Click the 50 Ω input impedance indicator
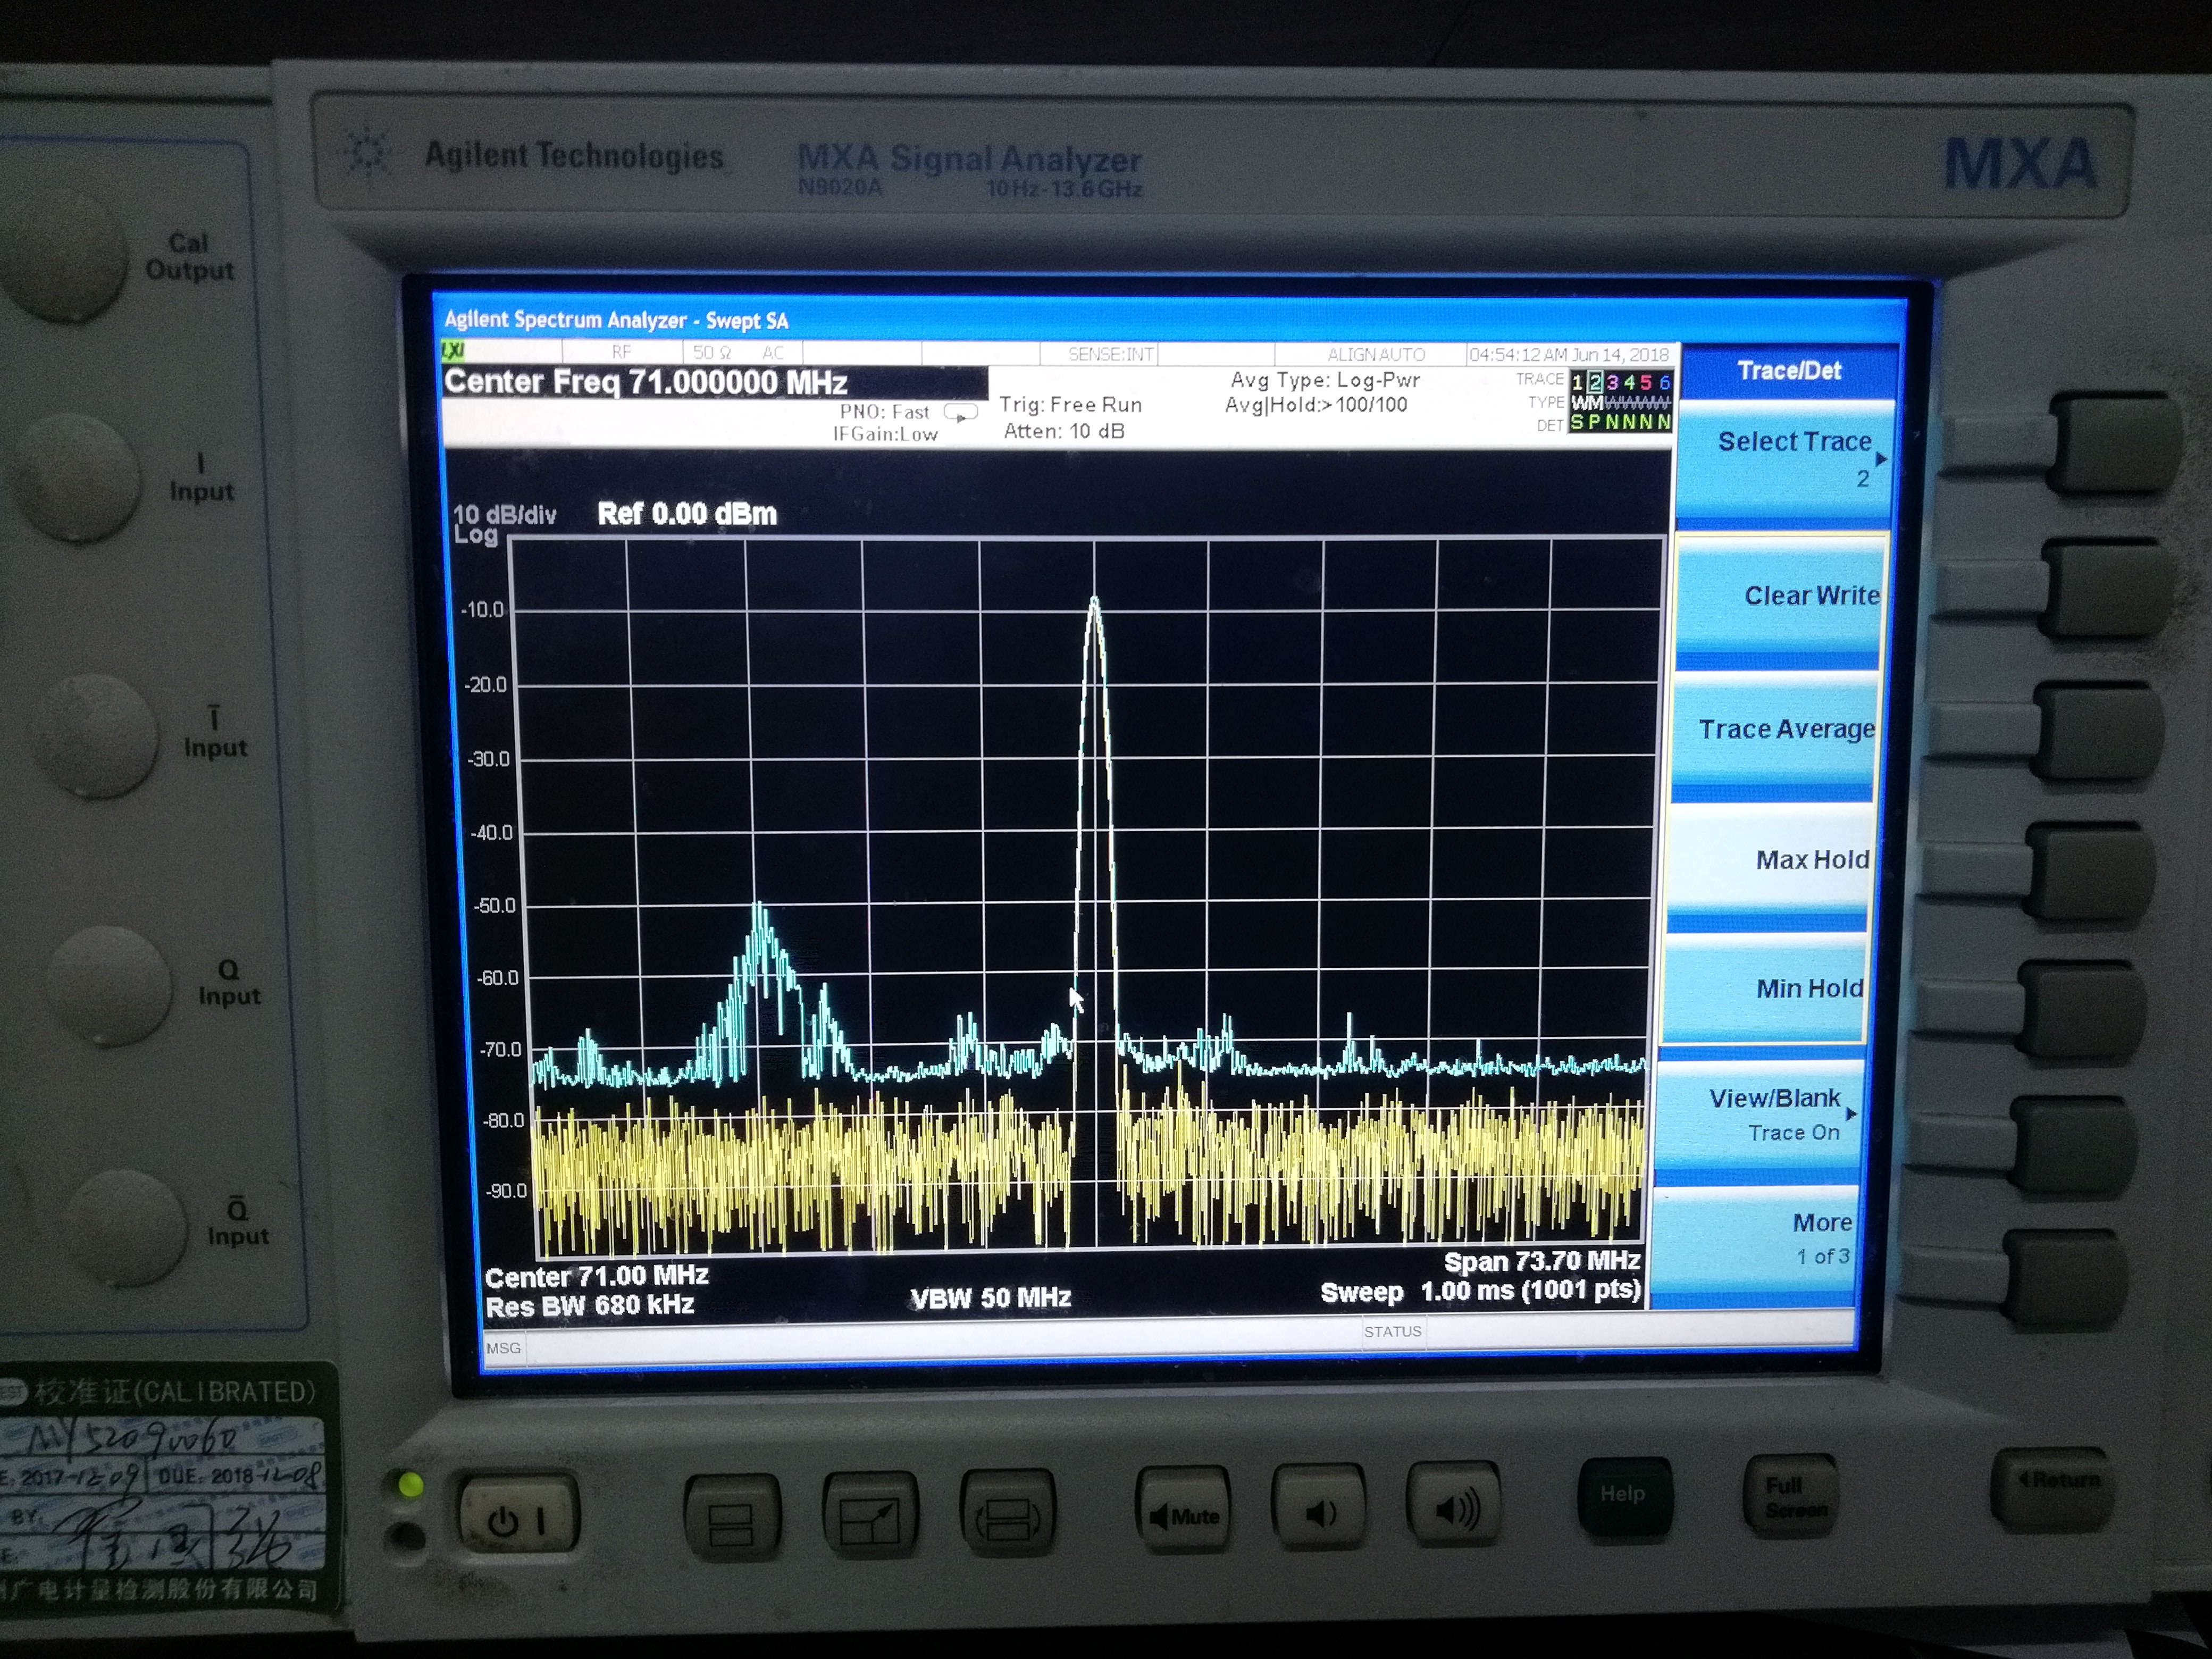The height and width of the screenshot is (1659, 2212). tap(712, 352)
